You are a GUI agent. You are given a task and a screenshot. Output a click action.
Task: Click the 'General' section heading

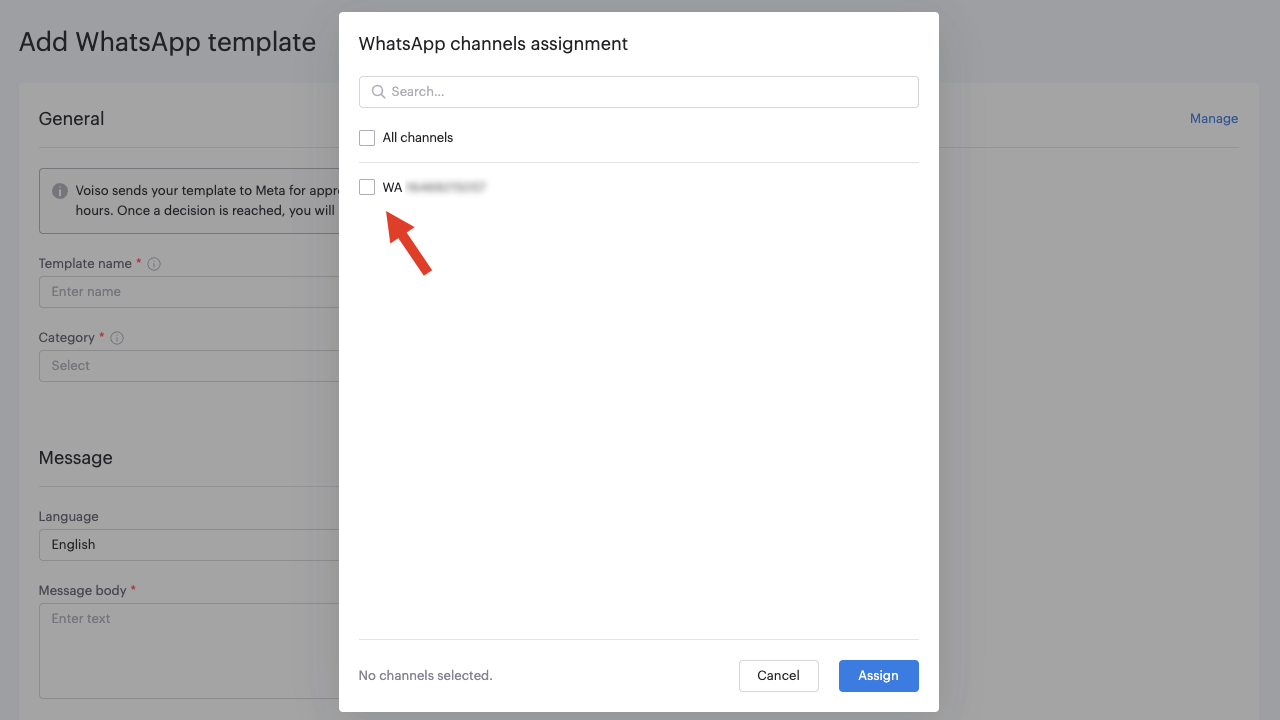(72, 118)
